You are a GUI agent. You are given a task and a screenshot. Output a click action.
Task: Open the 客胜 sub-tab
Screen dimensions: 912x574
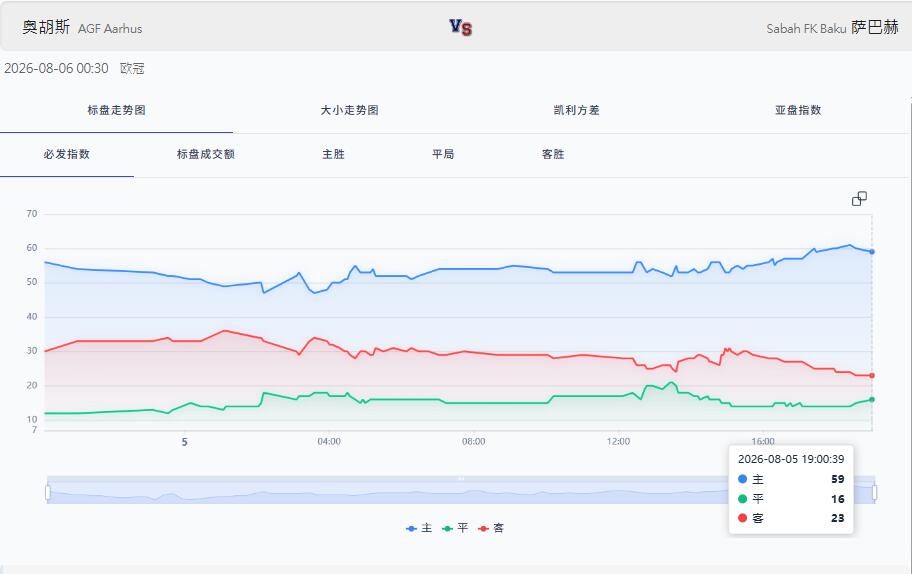553,154
